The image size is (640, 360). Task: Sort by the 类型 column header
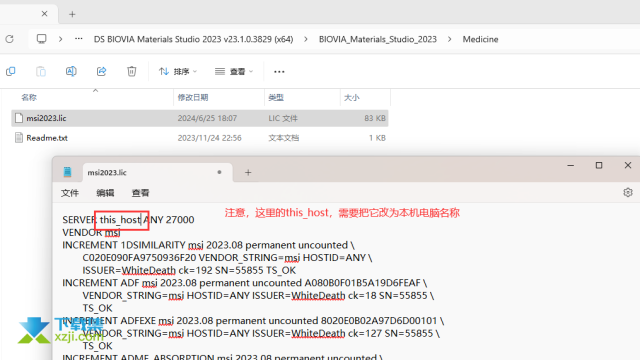click(x=276, y=98)
